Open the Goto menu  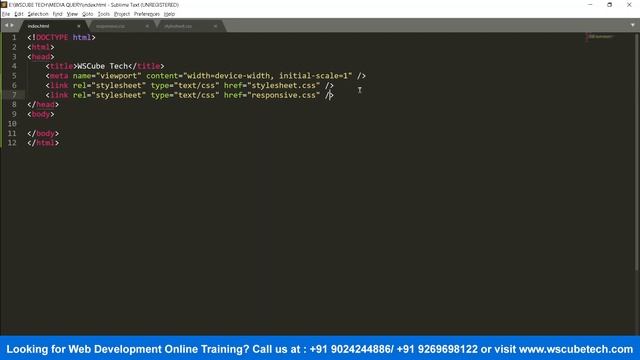(88, 14)
